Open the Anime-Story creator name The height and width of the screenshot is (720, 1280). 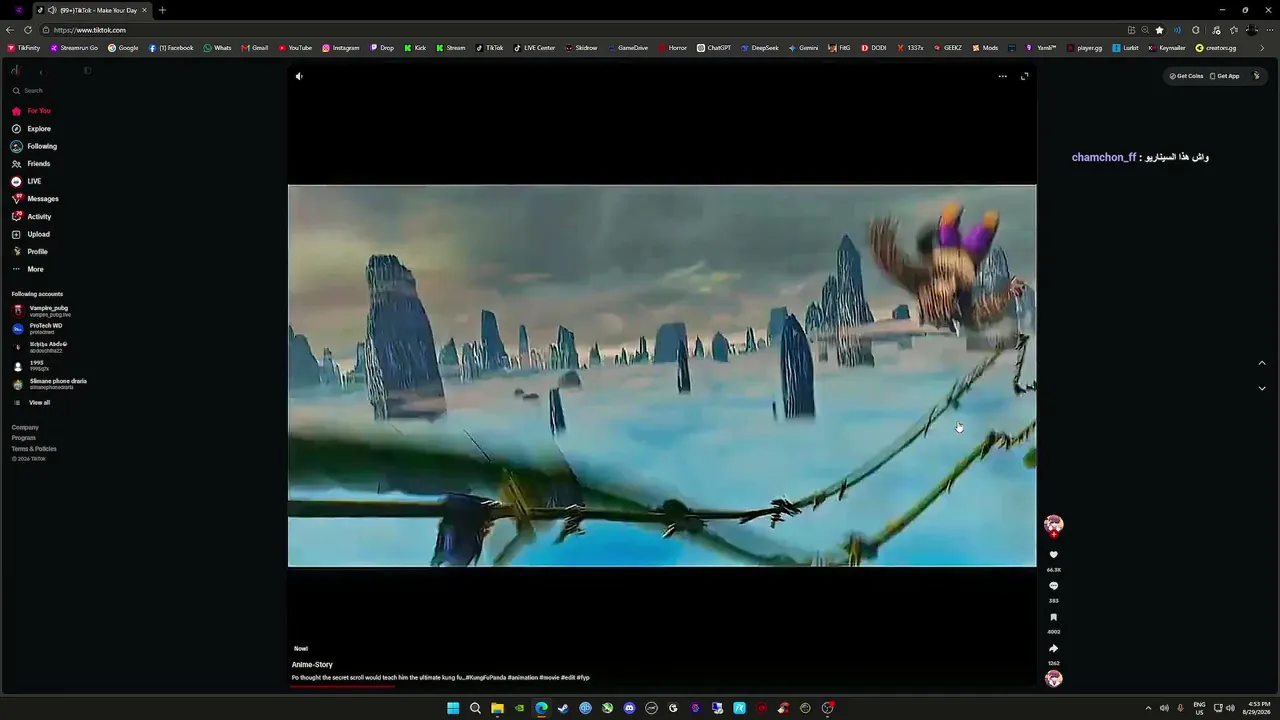312,665
